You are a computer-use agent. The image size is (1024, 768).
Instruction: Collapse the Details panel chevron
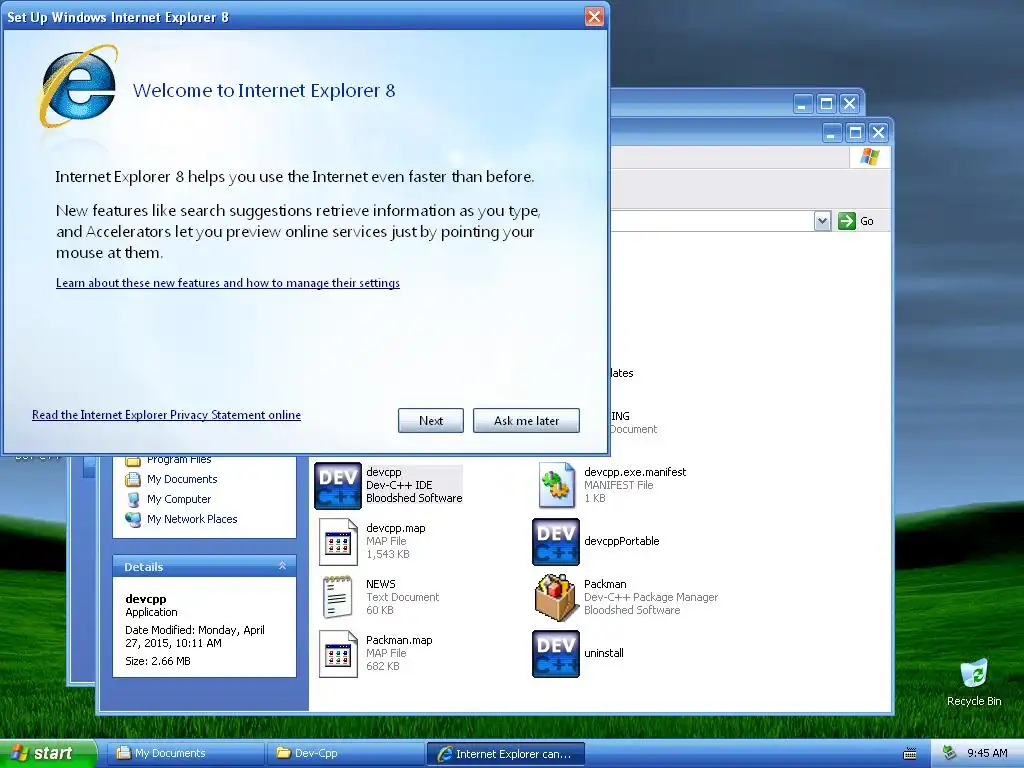pyautogui.click(x=282, y=566)
